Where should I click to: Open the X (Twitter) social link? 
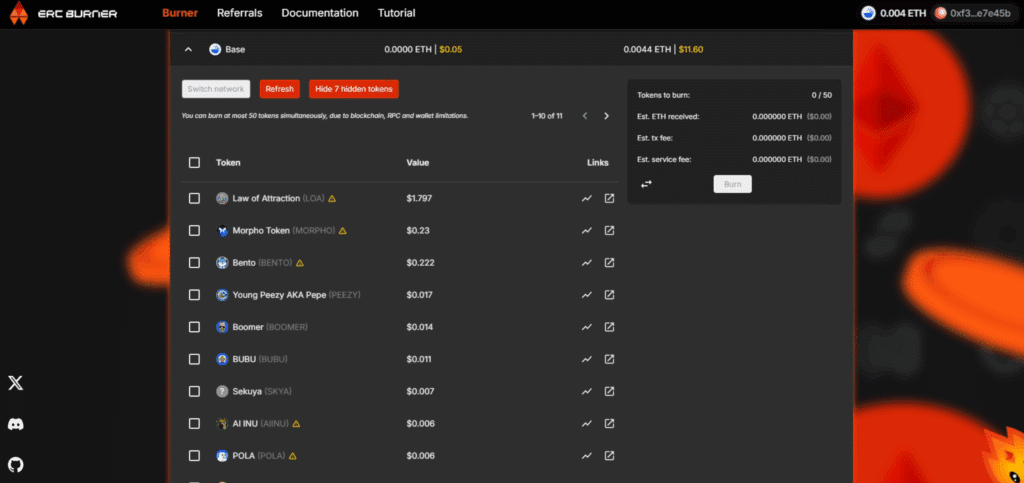pyautogui.click(x=16, y=383)
